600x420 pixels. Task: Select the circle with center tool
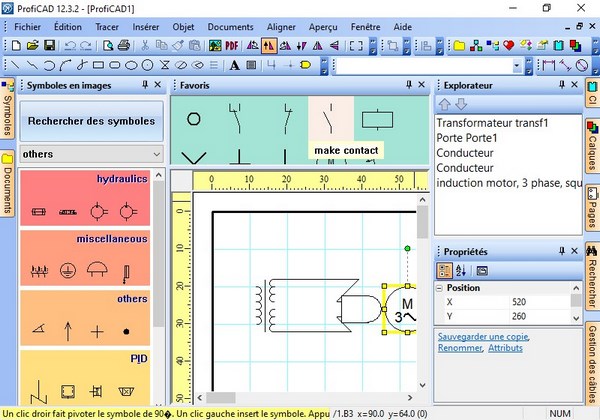point(148,65)
